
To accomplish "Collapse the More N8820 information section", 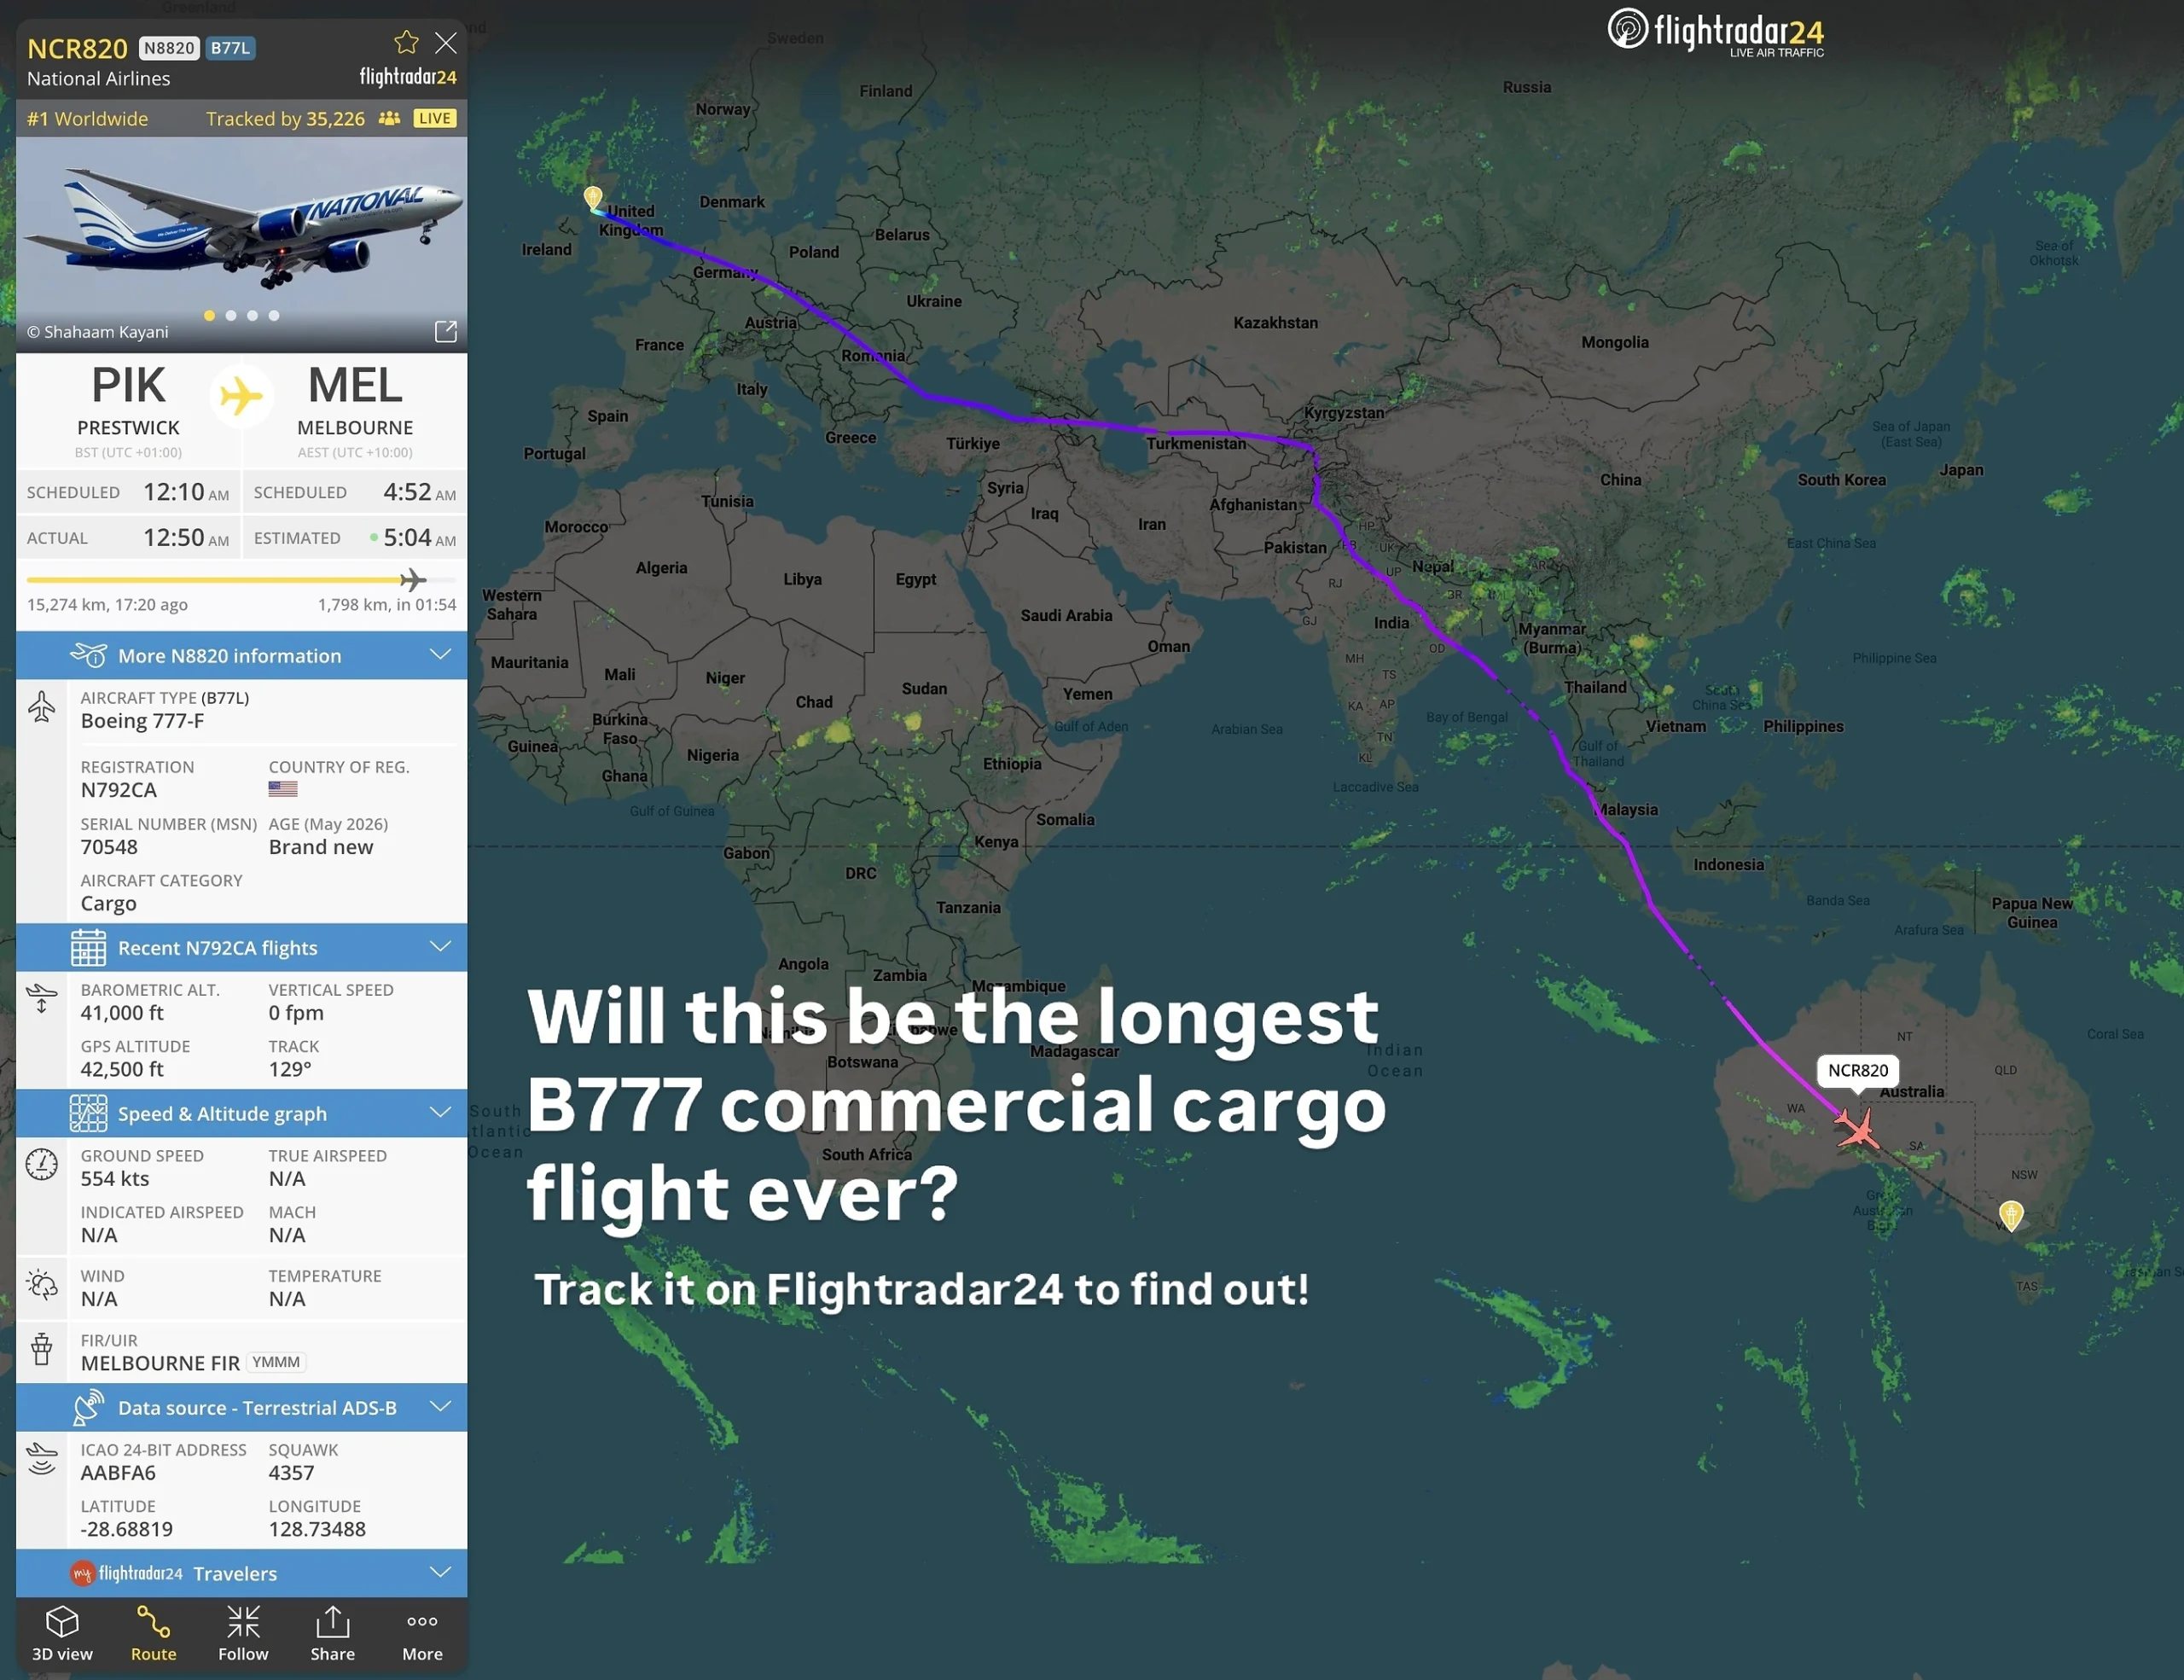I will pyautogui.click(x=440, y=655).
